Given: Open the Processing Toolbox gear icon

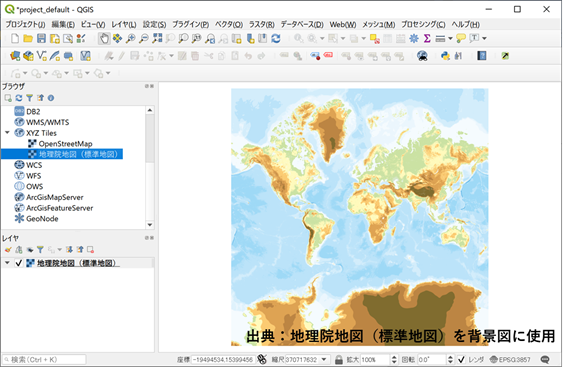Looking at the screenshot, I should click(414, 38).
